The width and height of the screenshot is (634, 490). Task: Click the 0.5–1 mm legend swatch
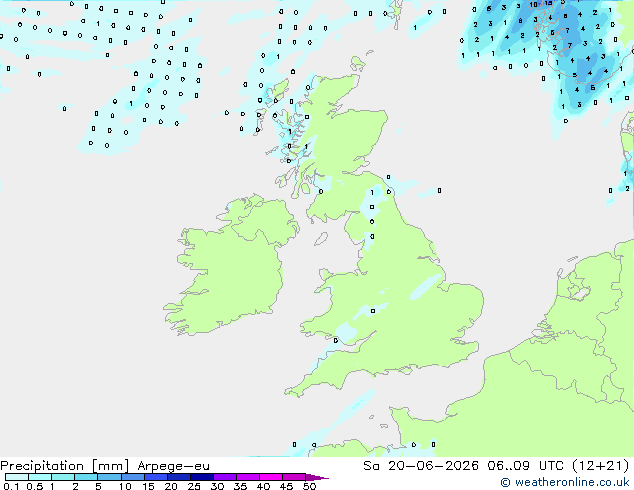(40, 477)
